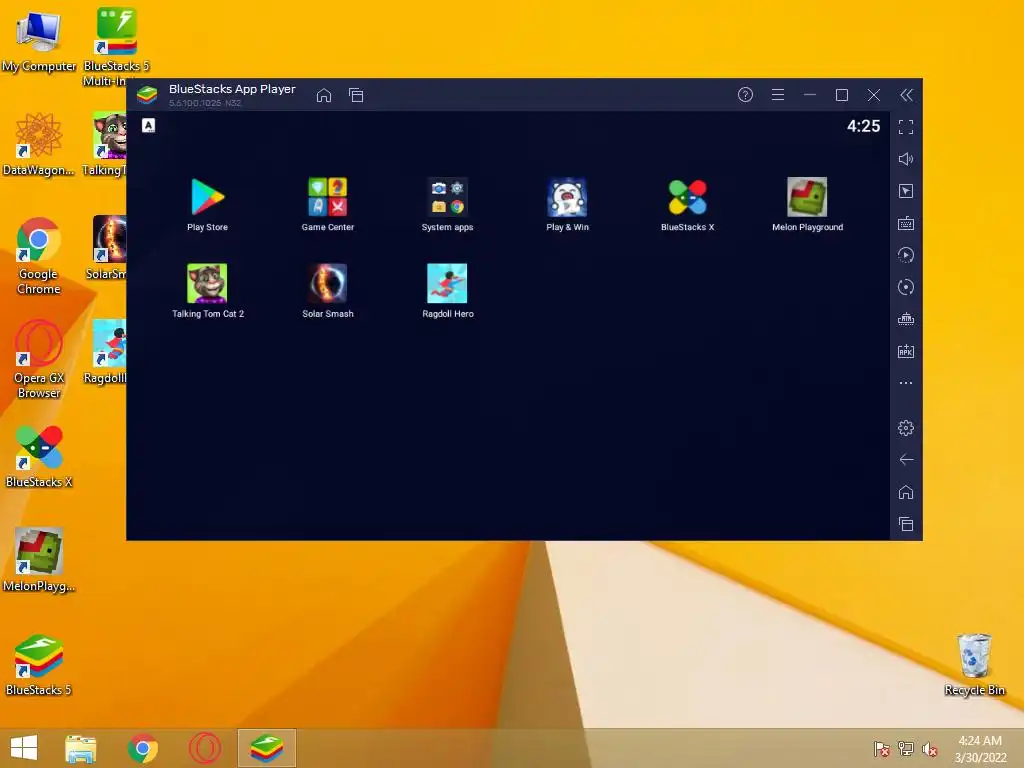
Task: Click BlueStacks taskbar button
Action: tap(267, 748)
